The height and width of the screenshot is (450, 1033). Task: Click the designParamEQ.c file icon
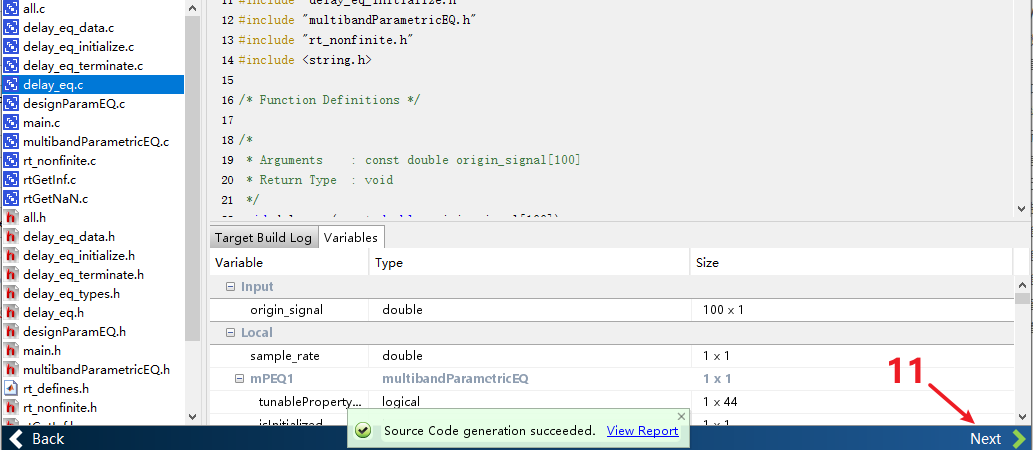click(11, 103)
